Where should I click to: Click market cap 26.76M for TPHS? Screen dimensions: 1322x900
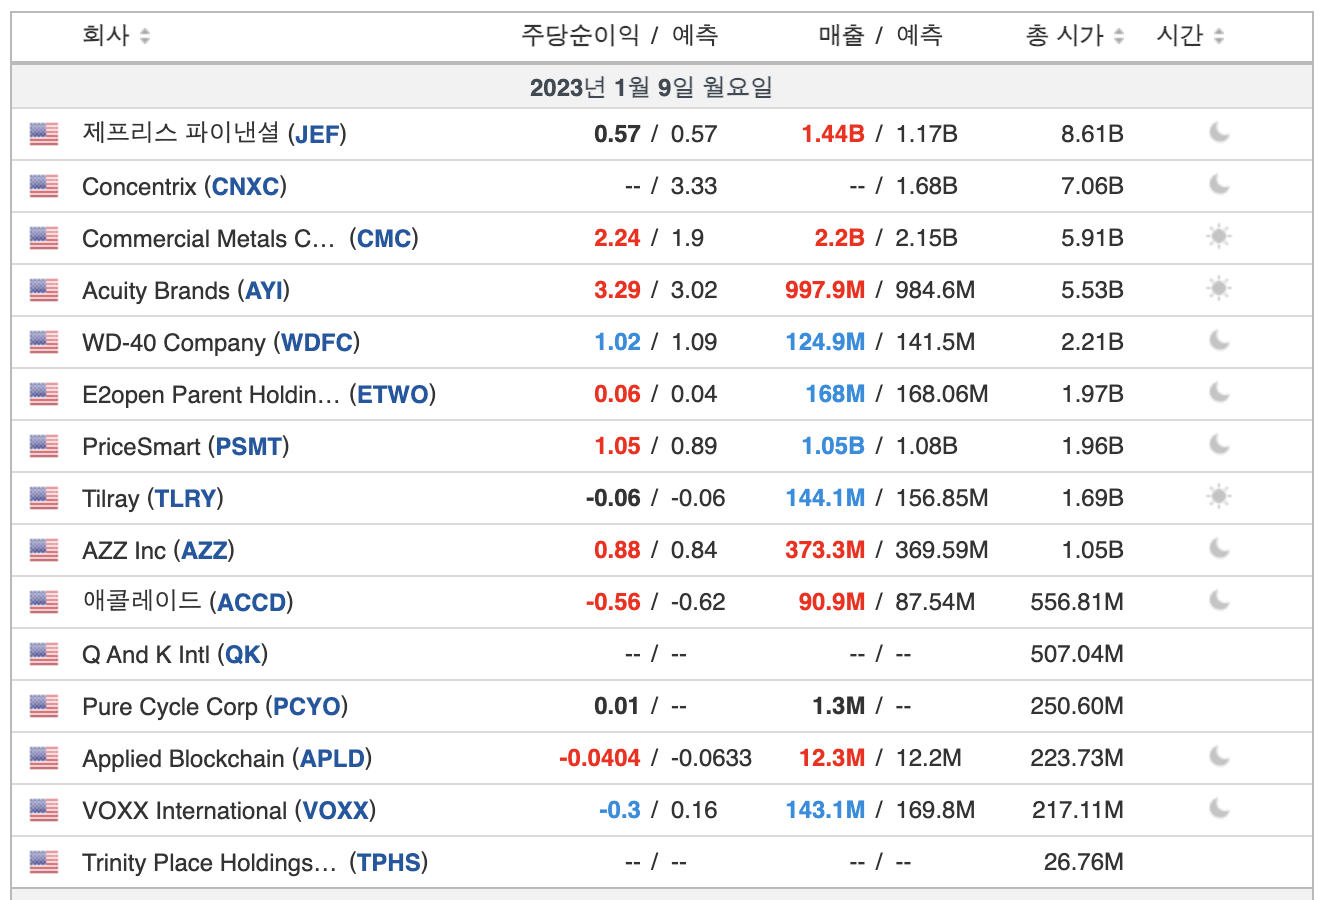(x=1084, y=862)
